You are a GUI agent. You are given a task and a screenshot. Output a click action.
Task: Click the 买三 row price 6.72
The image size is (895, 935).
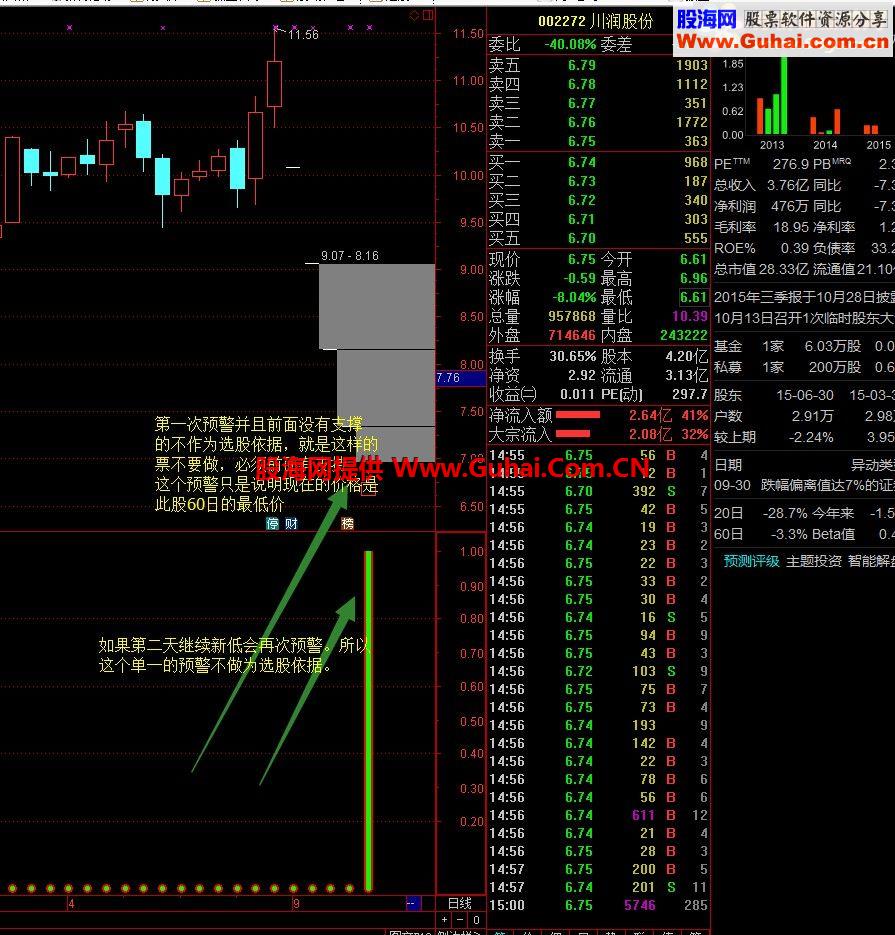point(581,200)
